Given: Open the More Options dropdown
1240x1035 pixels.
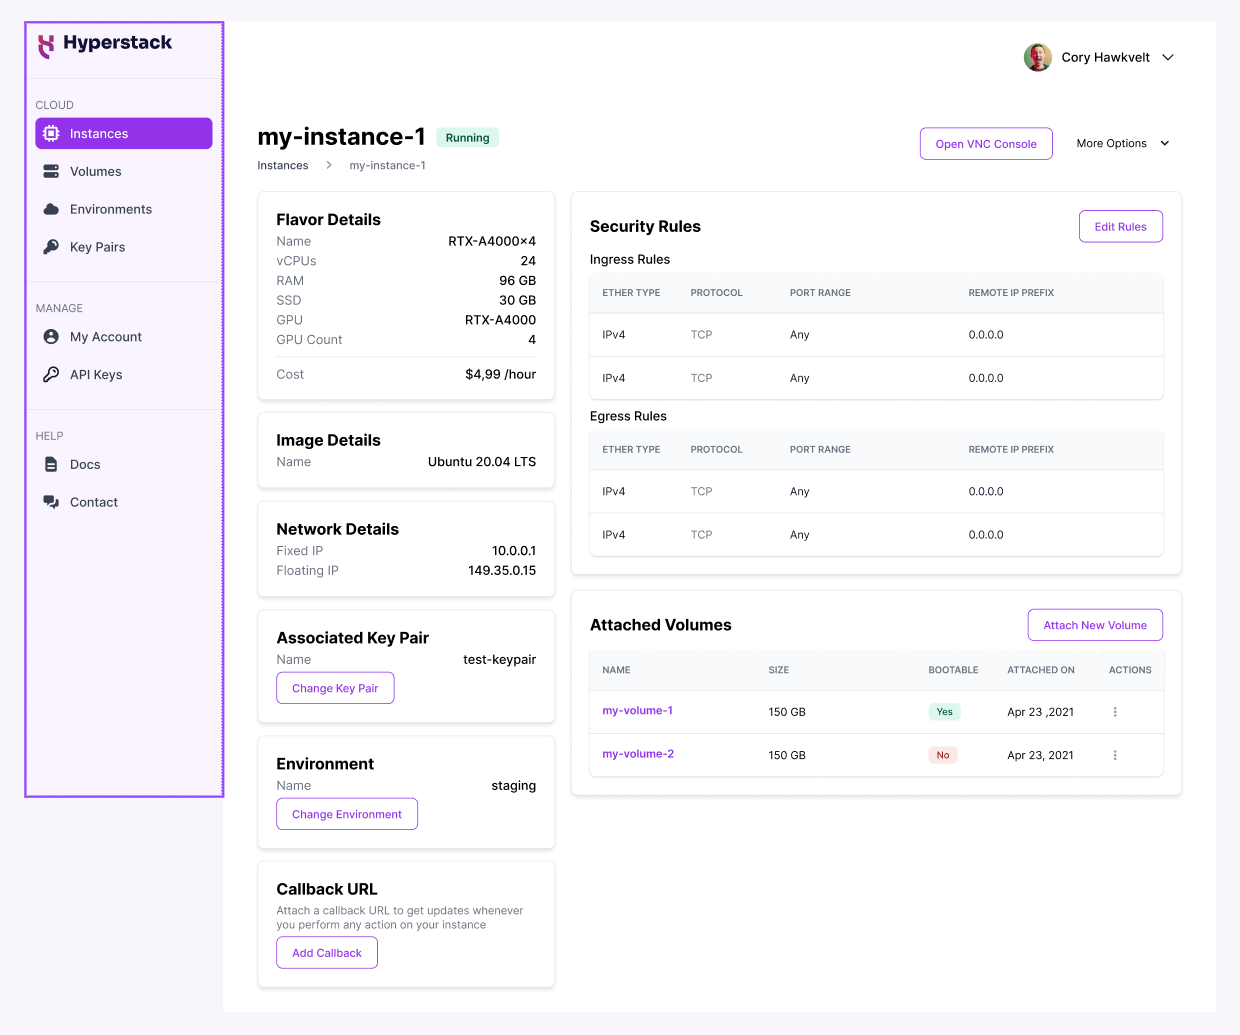Looking at the screenshot, I should click(x=1122, y=143).
